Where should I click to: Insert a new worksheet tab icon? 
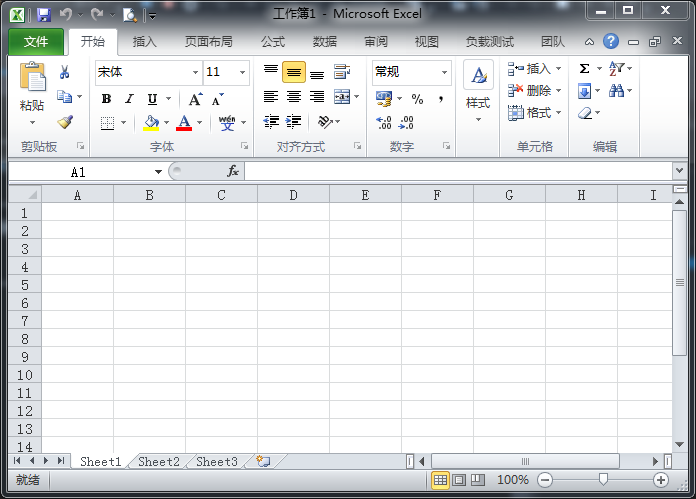click(263, 461)
